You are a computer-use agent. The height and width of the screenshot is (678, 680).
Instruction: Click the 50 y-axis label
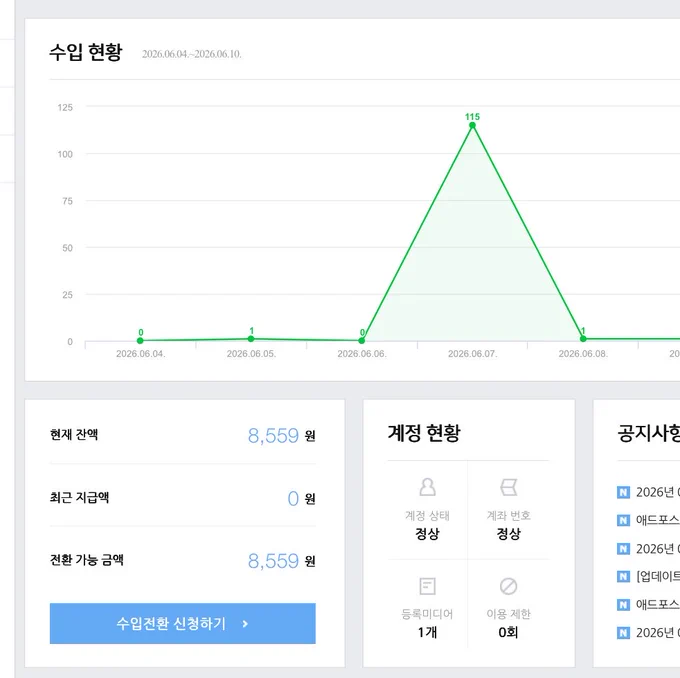click(x=67, y=248)
